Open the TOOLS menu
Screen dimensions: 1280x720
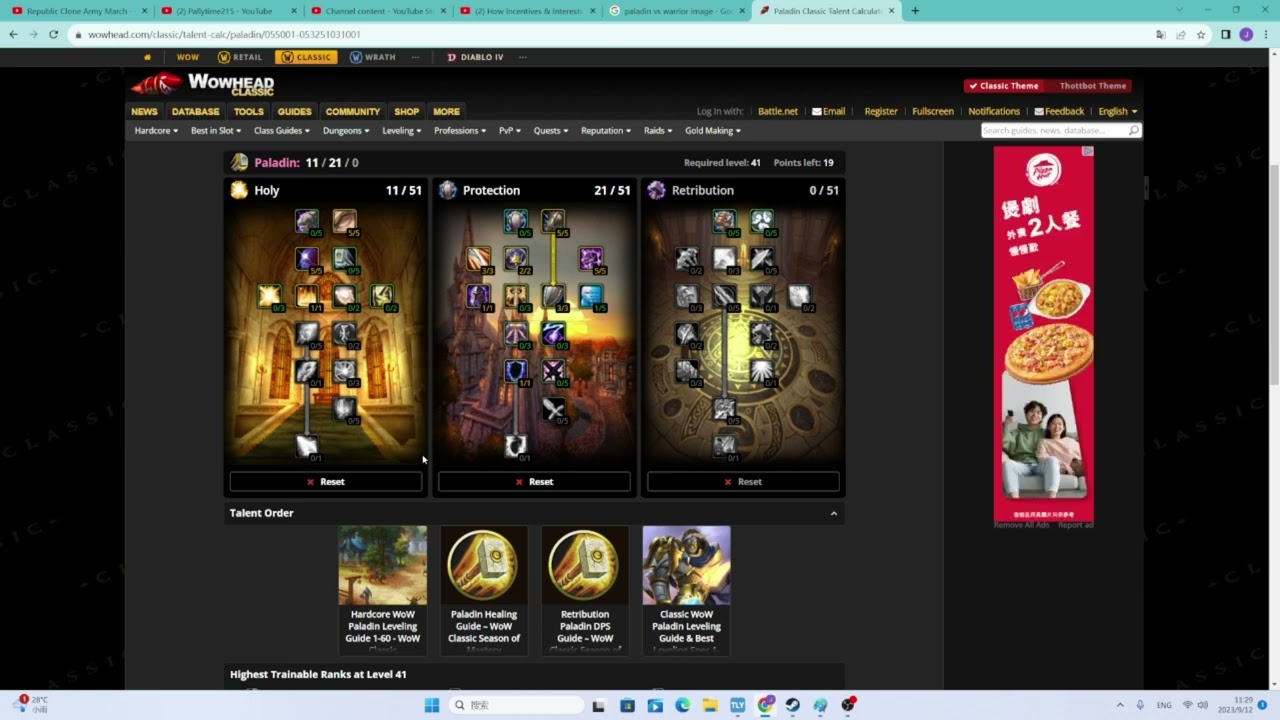[x=248, y=112]
